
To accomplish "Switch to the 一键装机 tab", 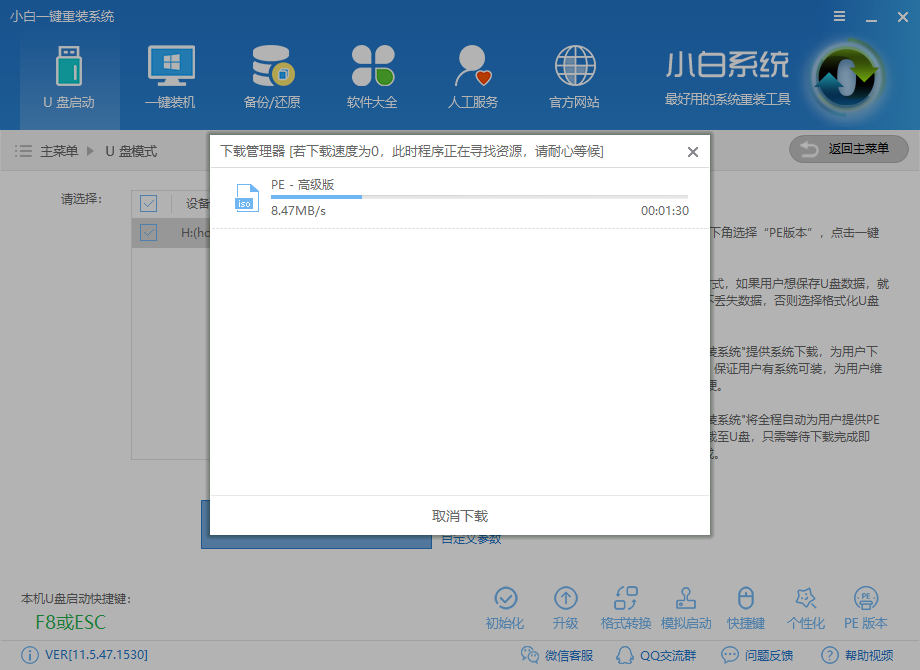I will click(x=170, y=76).
